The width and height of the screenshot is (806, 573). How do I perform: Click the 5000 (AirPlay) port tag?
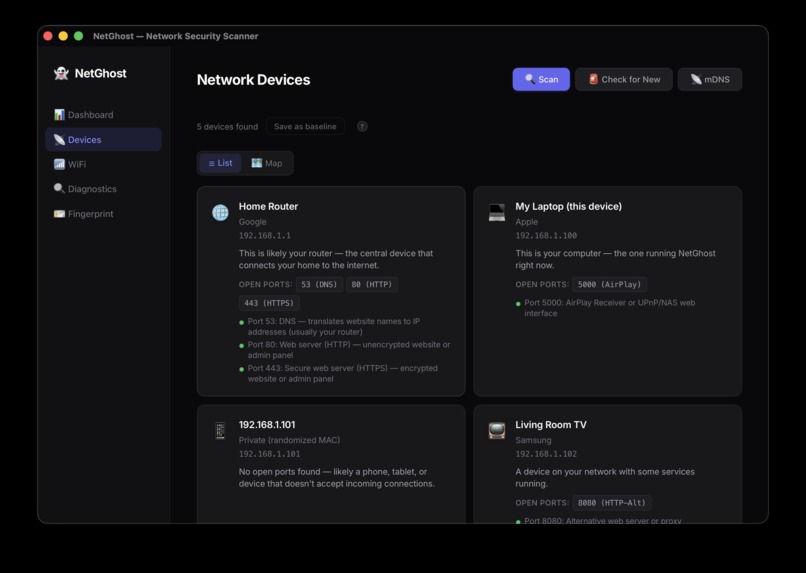[x=609, y=285]
